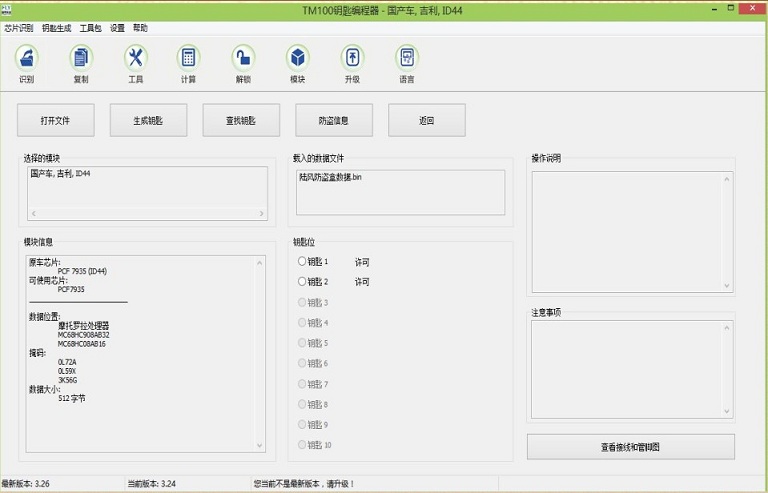
Task: Click down scroll arrow in 操作说明 box
Action: (727, 285)
